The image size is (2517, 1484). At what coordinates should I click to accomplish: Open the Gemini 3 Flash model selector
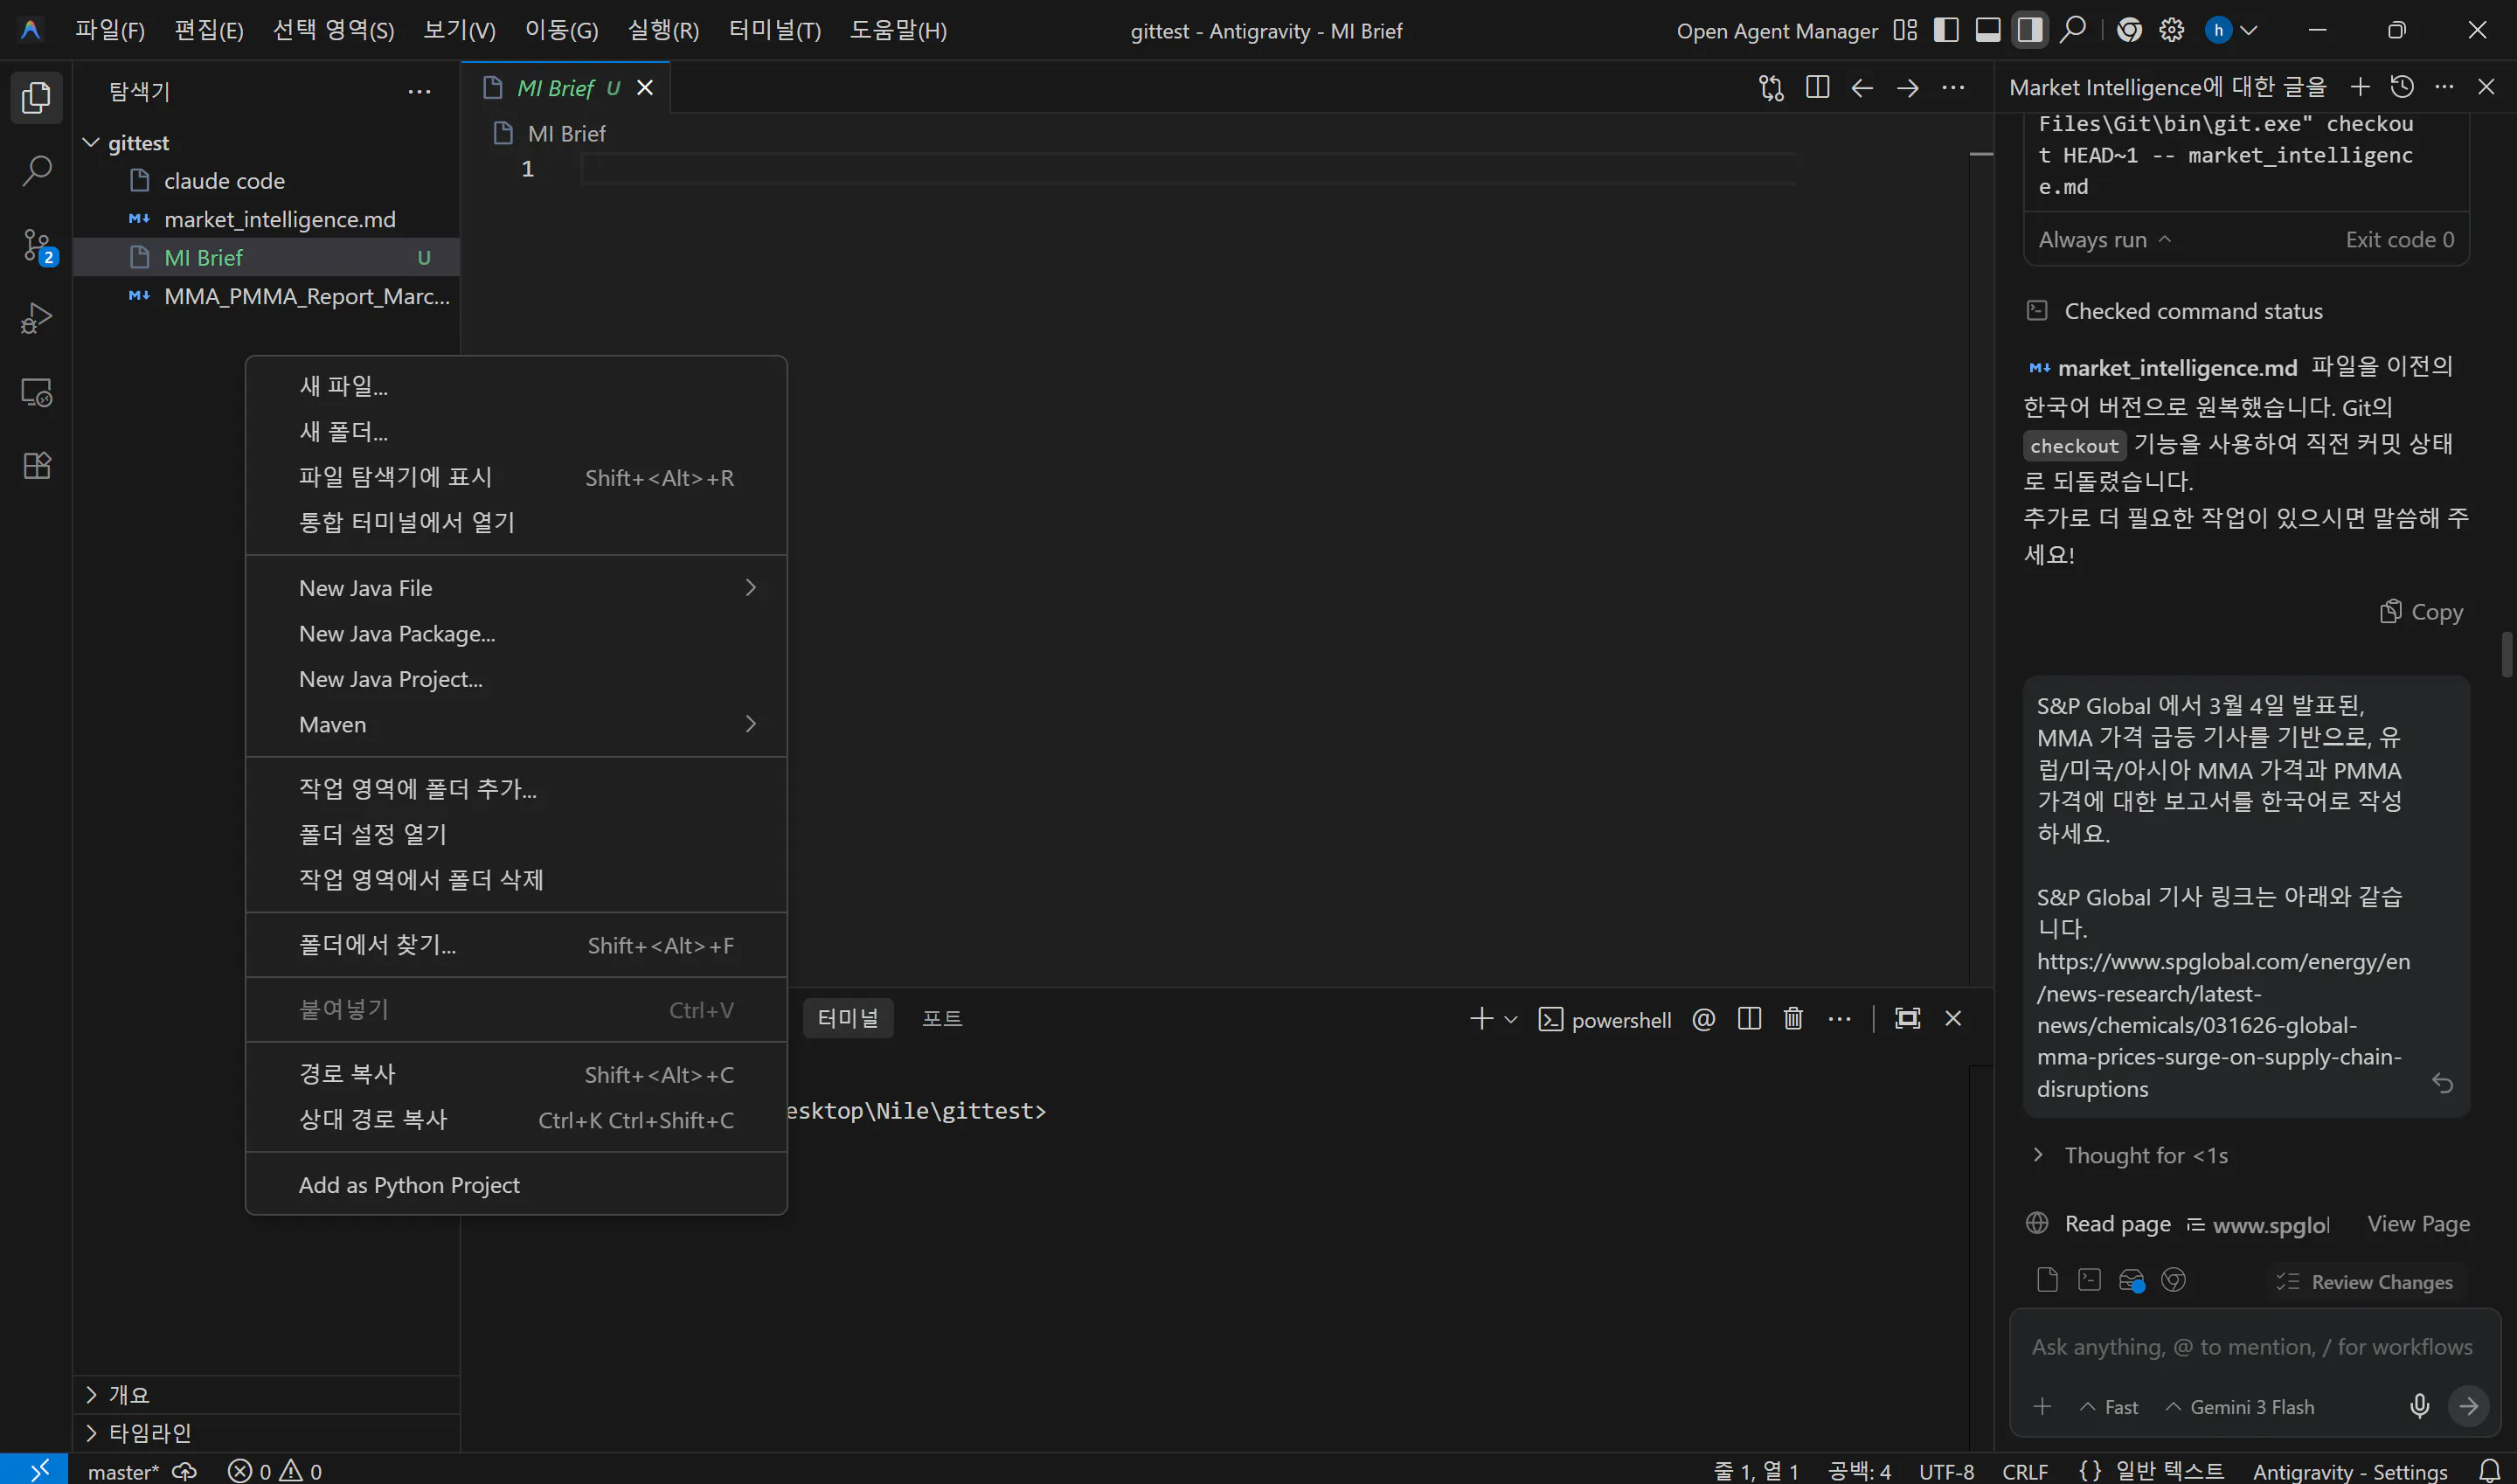pos(2239,1407)
